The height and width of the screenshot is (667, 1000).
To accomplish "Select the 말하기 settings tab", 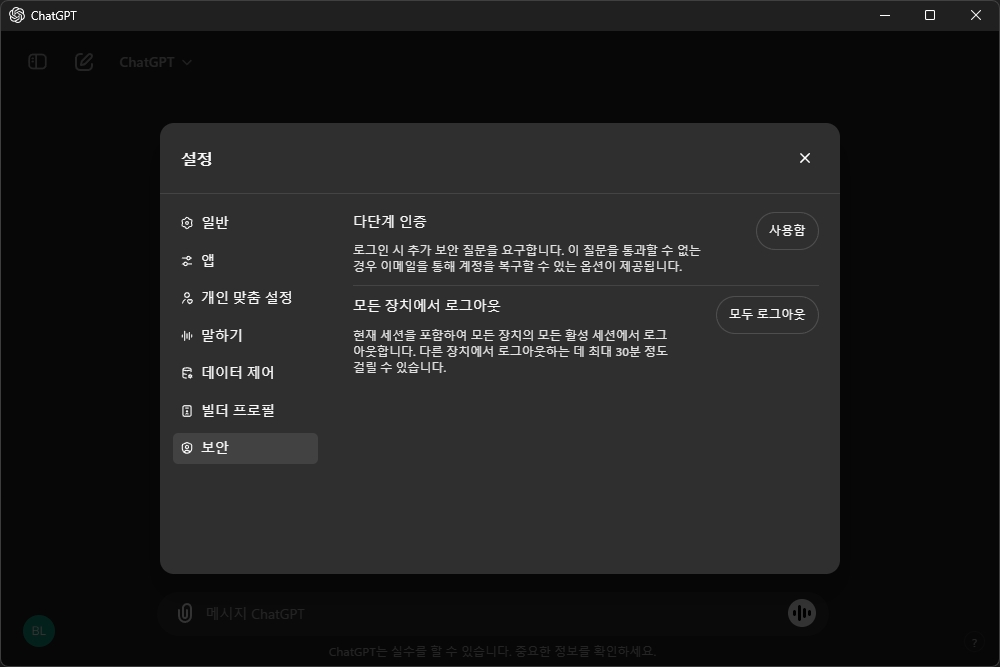I will 246,335.
